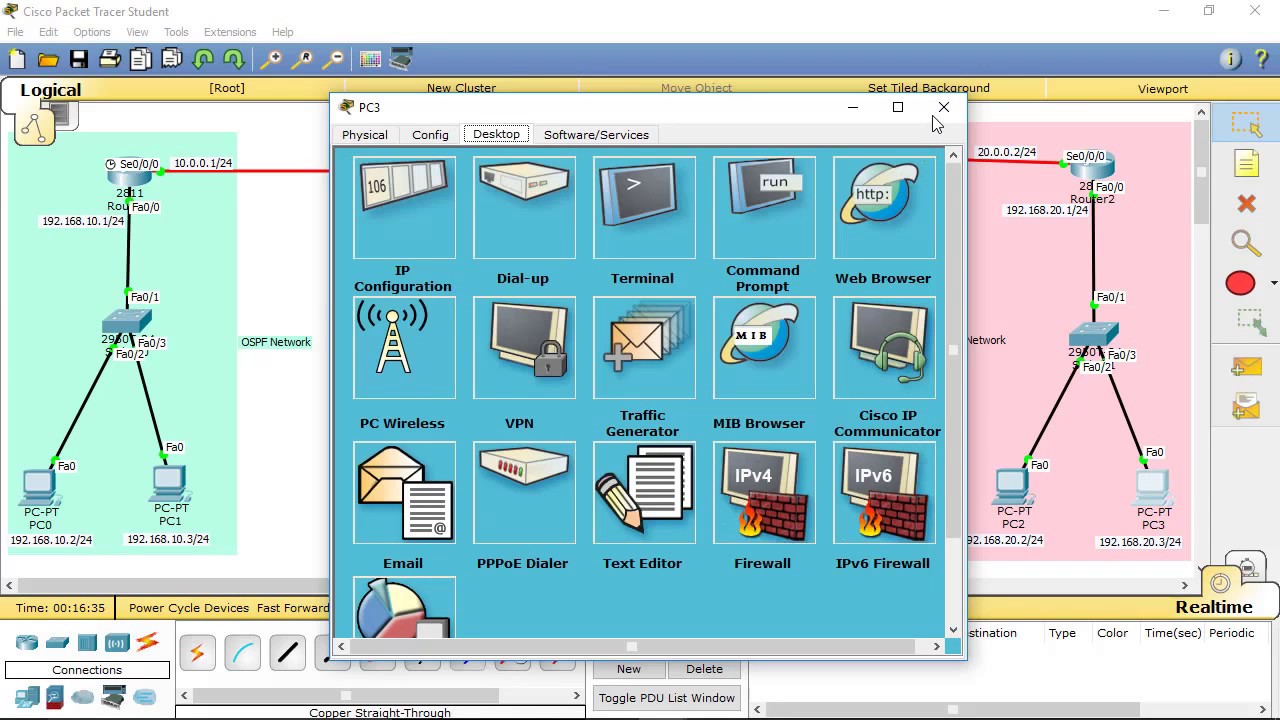Image resolution: width=1280 pixels, height=720 pixels.
Task: Launch the Text Editor
Action: 644,492
